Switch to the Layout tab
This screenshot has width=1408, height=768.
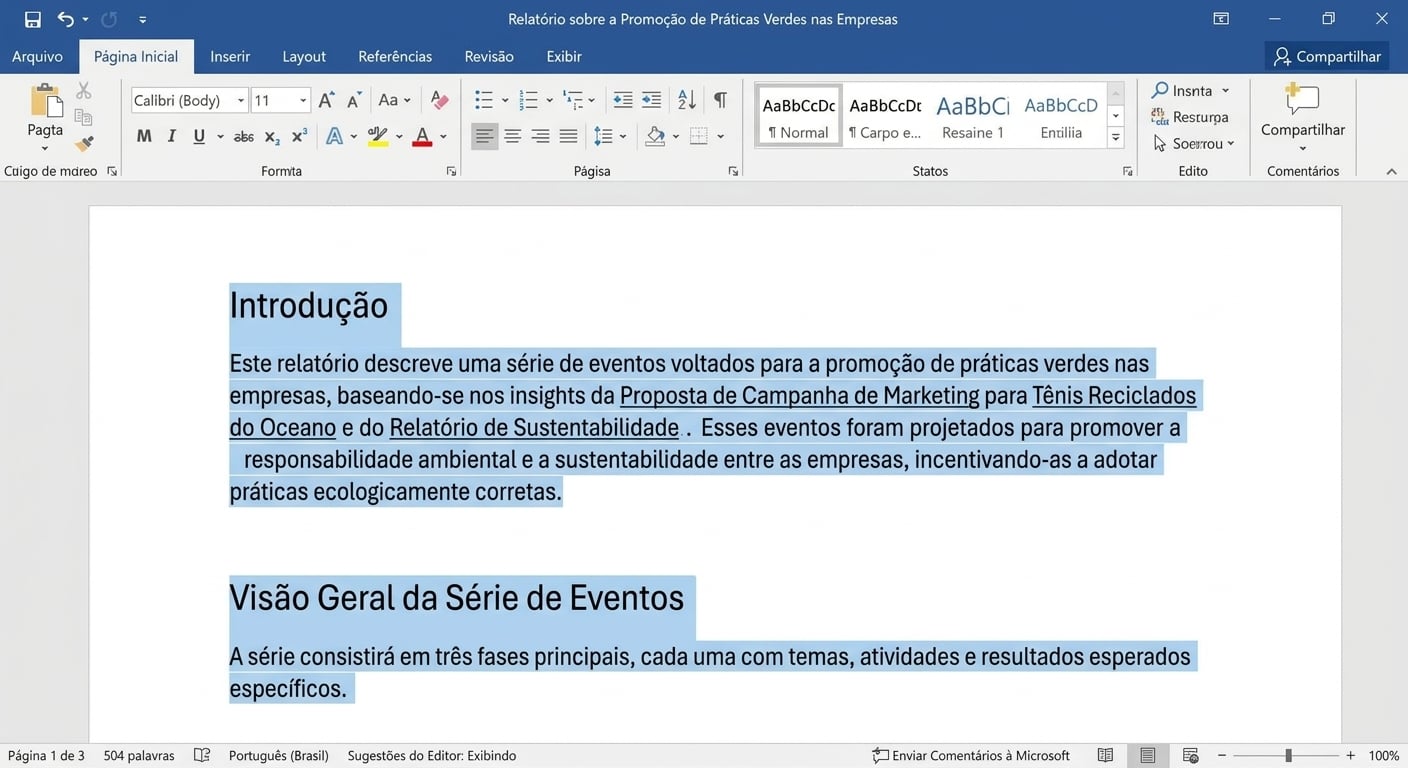[x=304, y=56]
